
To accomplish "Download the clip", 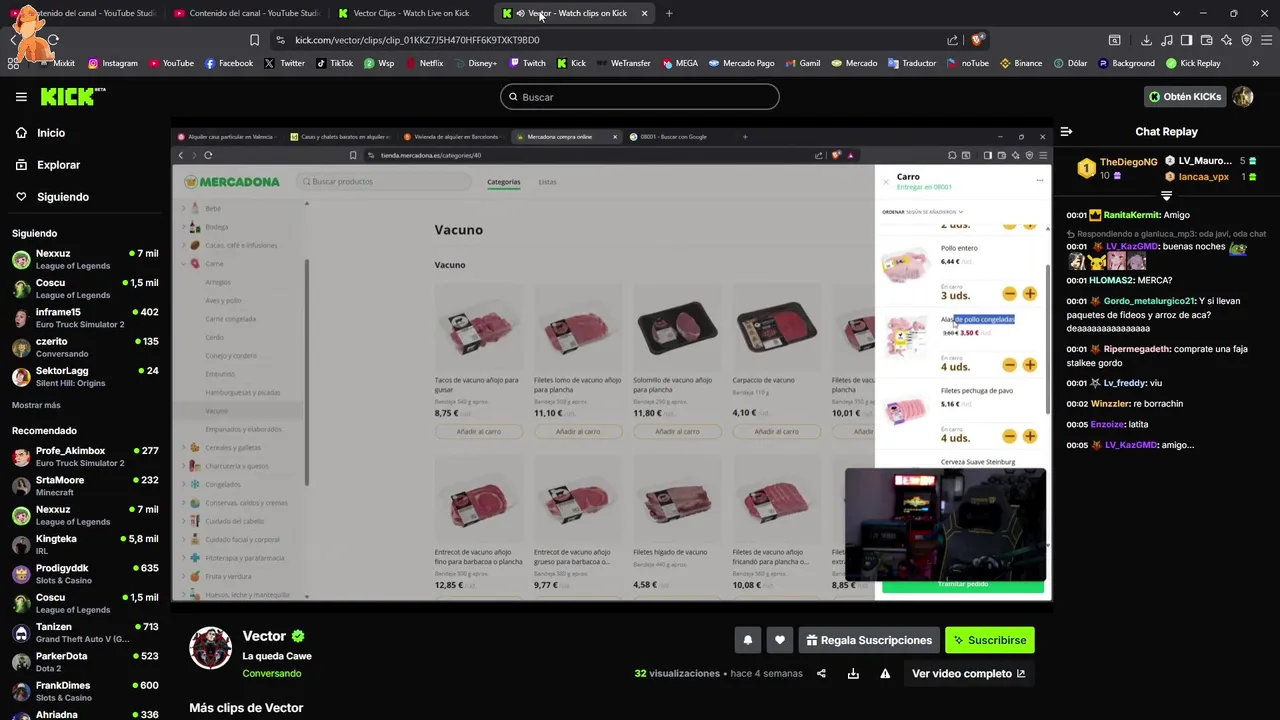I will [x=853, y=674].
